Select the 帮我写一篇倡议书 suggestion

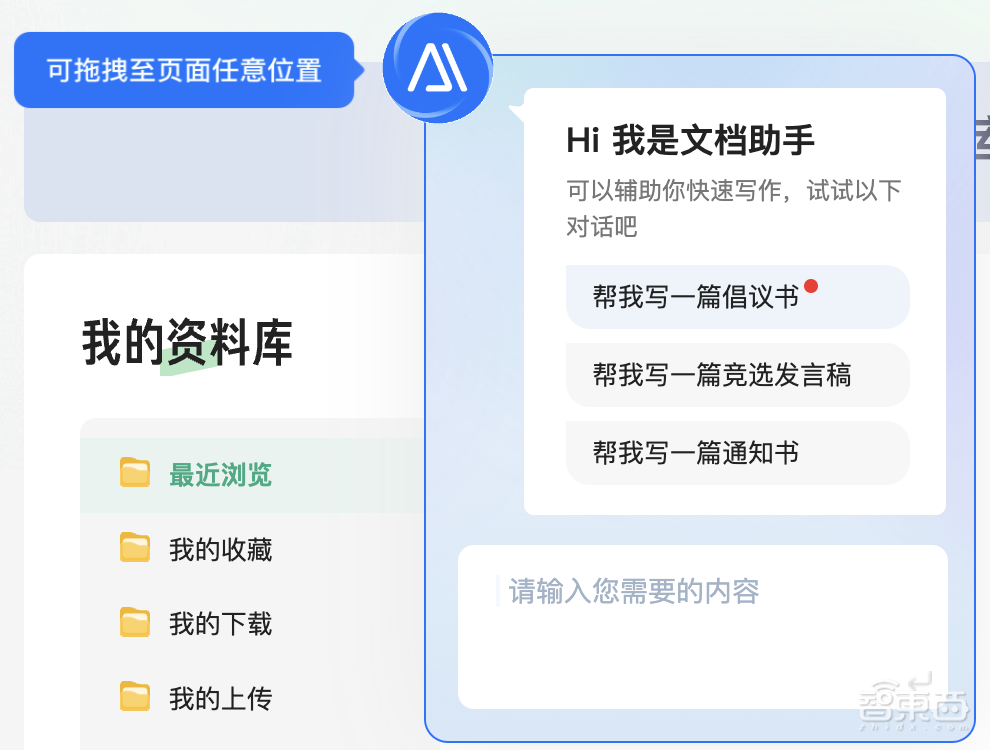tap(737, 296)
